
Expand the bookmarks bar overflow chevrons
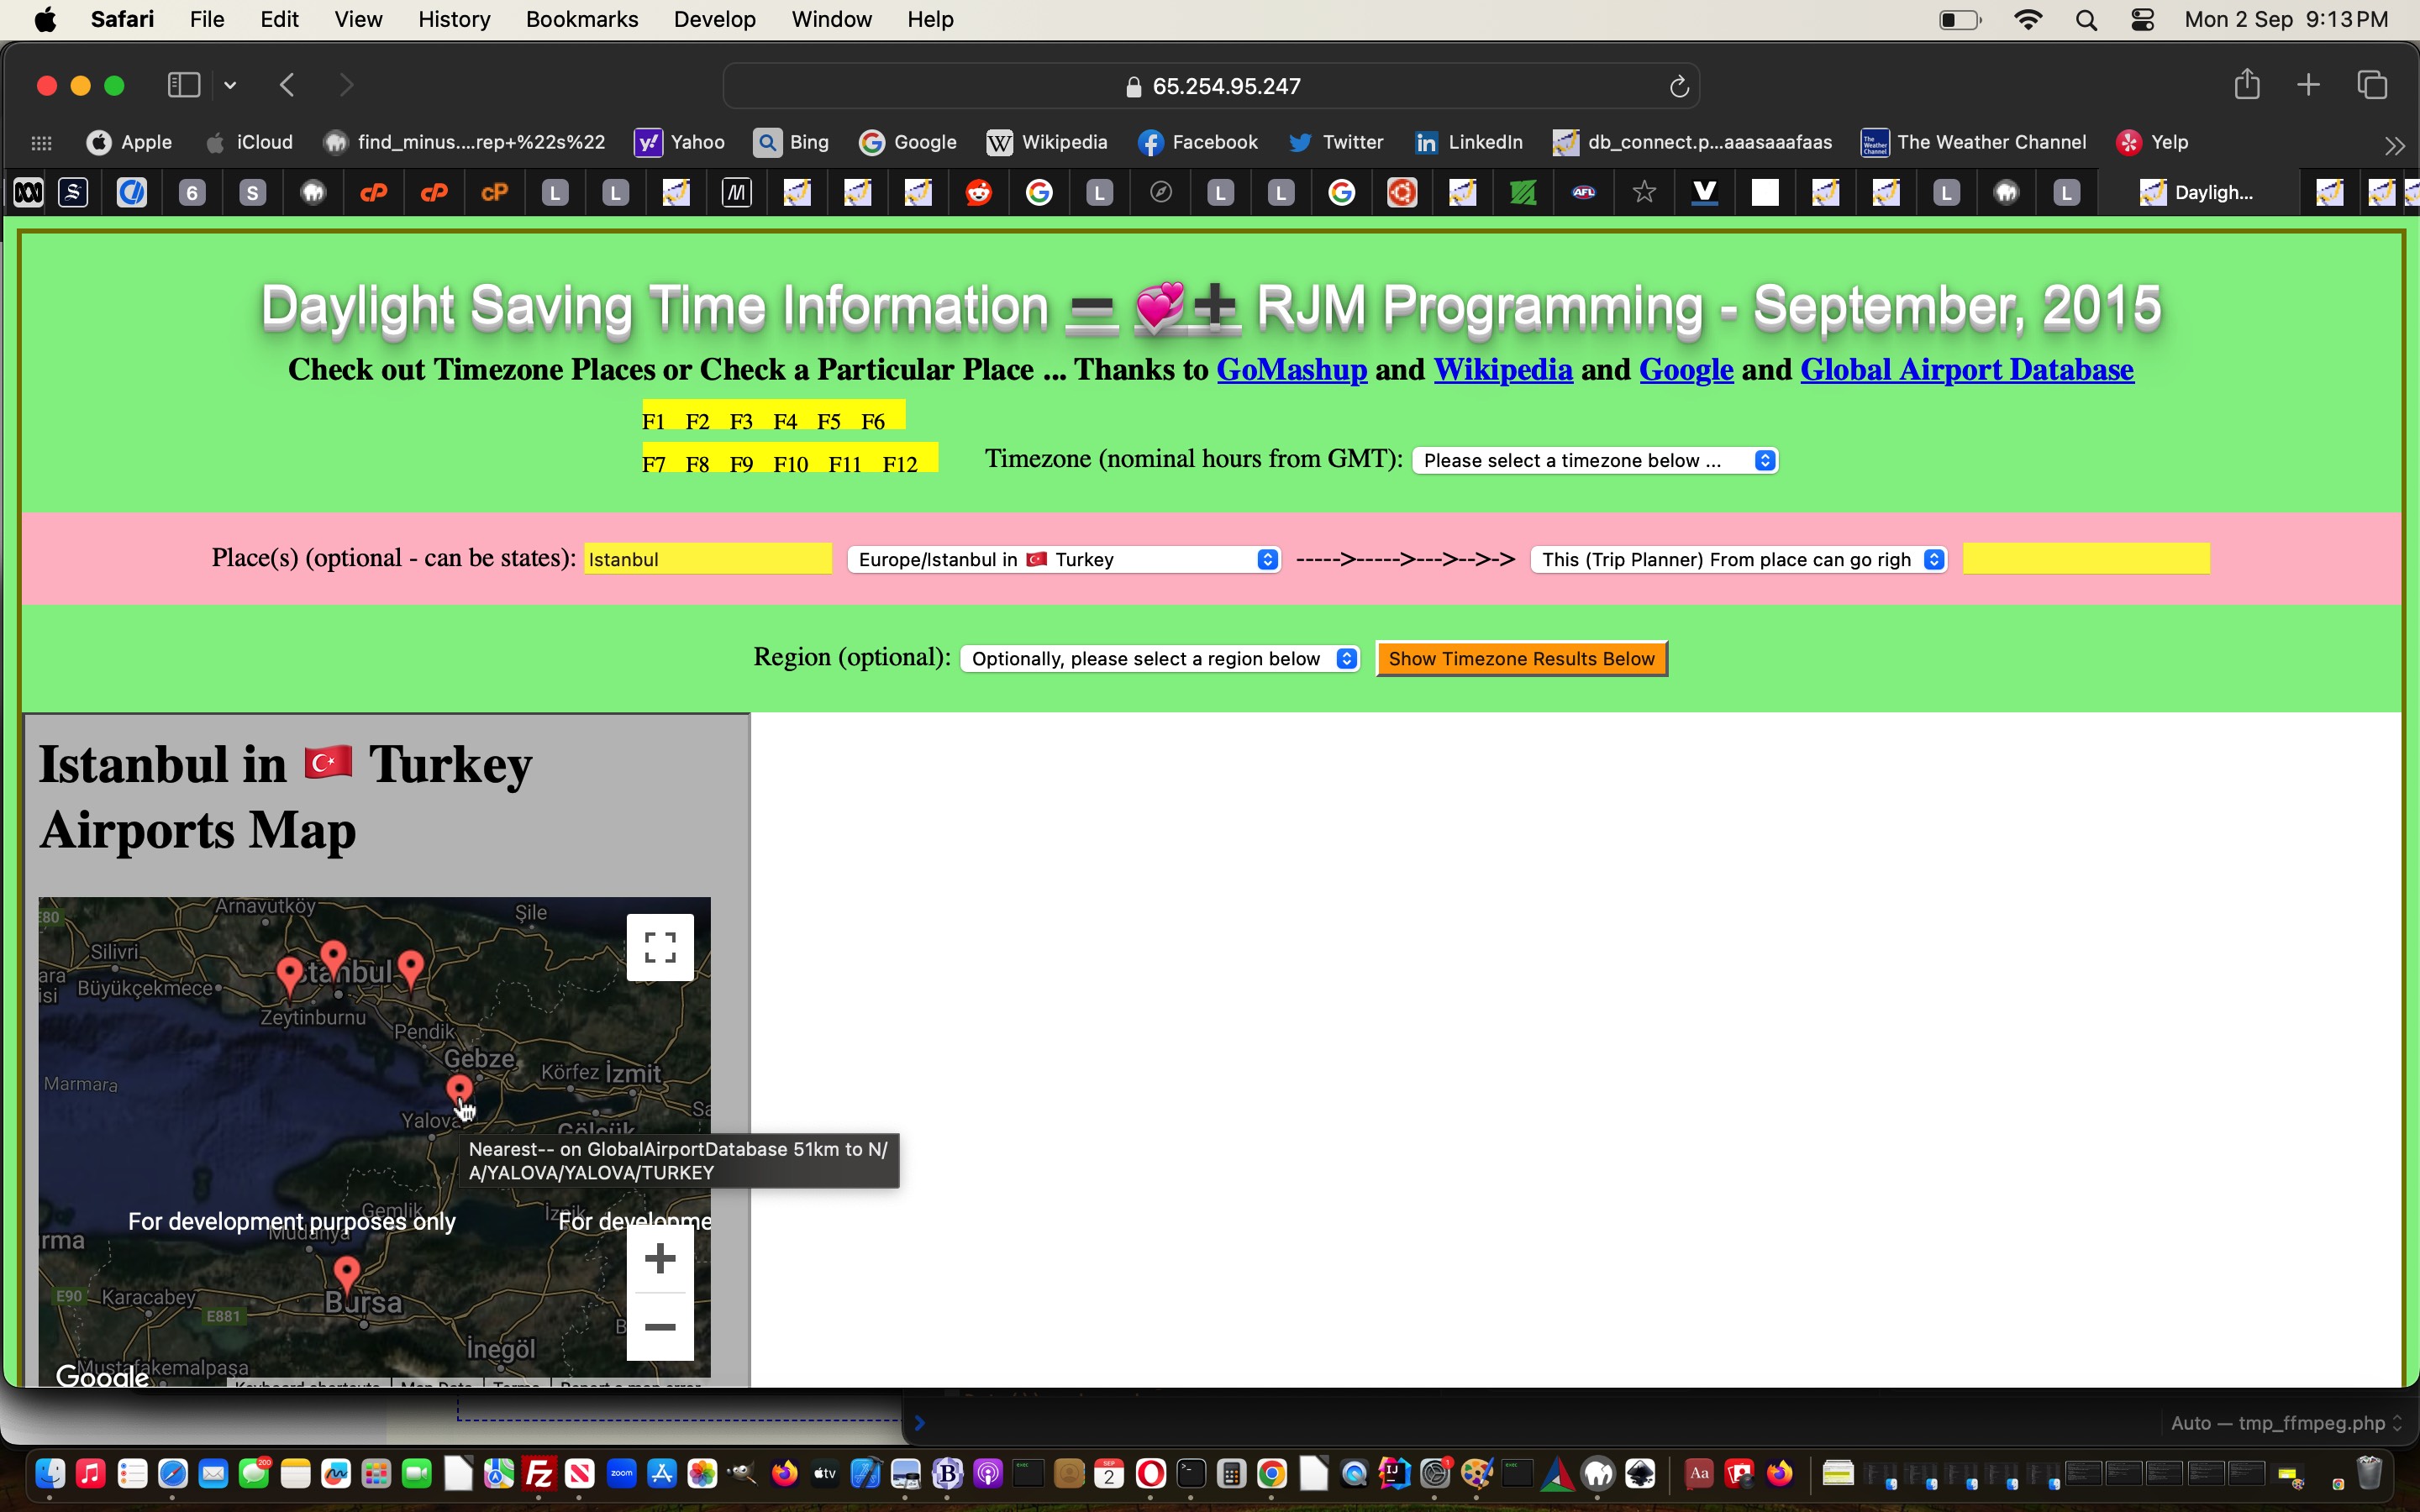[2394, 146]
